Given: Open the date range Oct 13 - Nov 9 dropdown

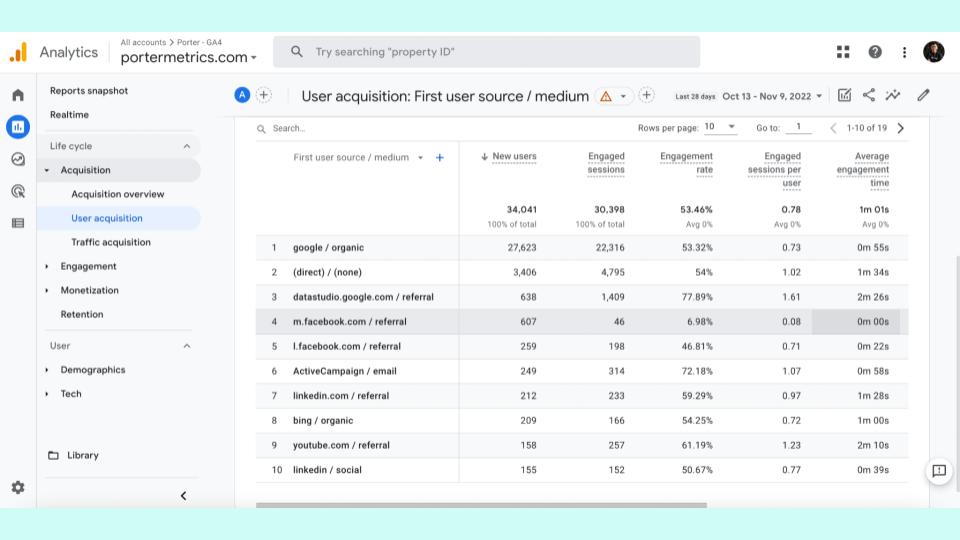Looking at the screenshot, I should tap(772, 96).
